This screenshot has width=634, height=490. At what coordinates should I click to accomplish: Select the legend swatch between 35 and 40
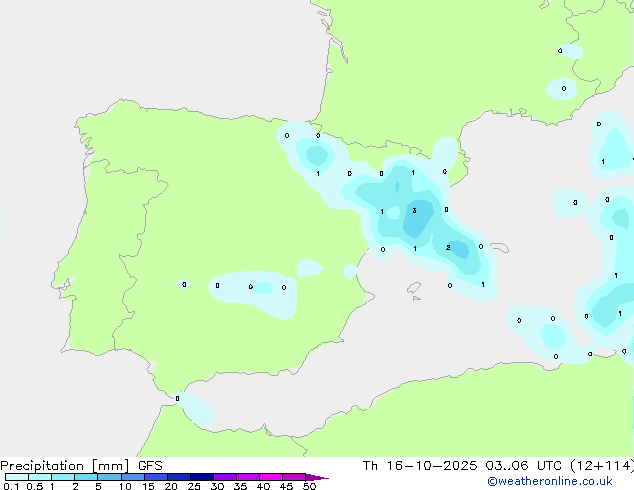point(248,477)
